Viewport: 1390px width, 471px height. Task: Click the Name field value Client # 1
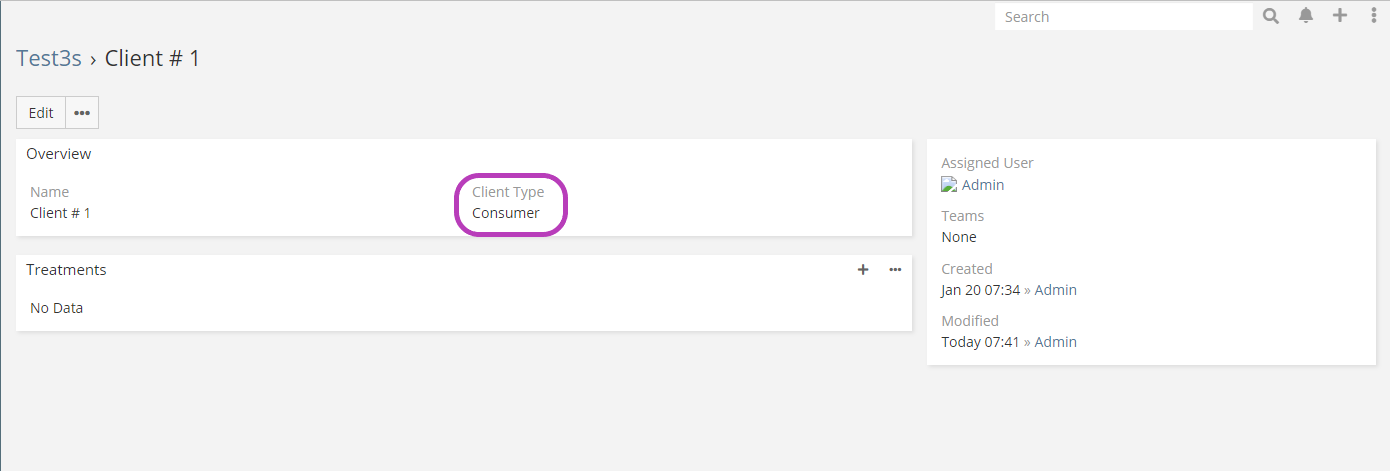(60, 213)
